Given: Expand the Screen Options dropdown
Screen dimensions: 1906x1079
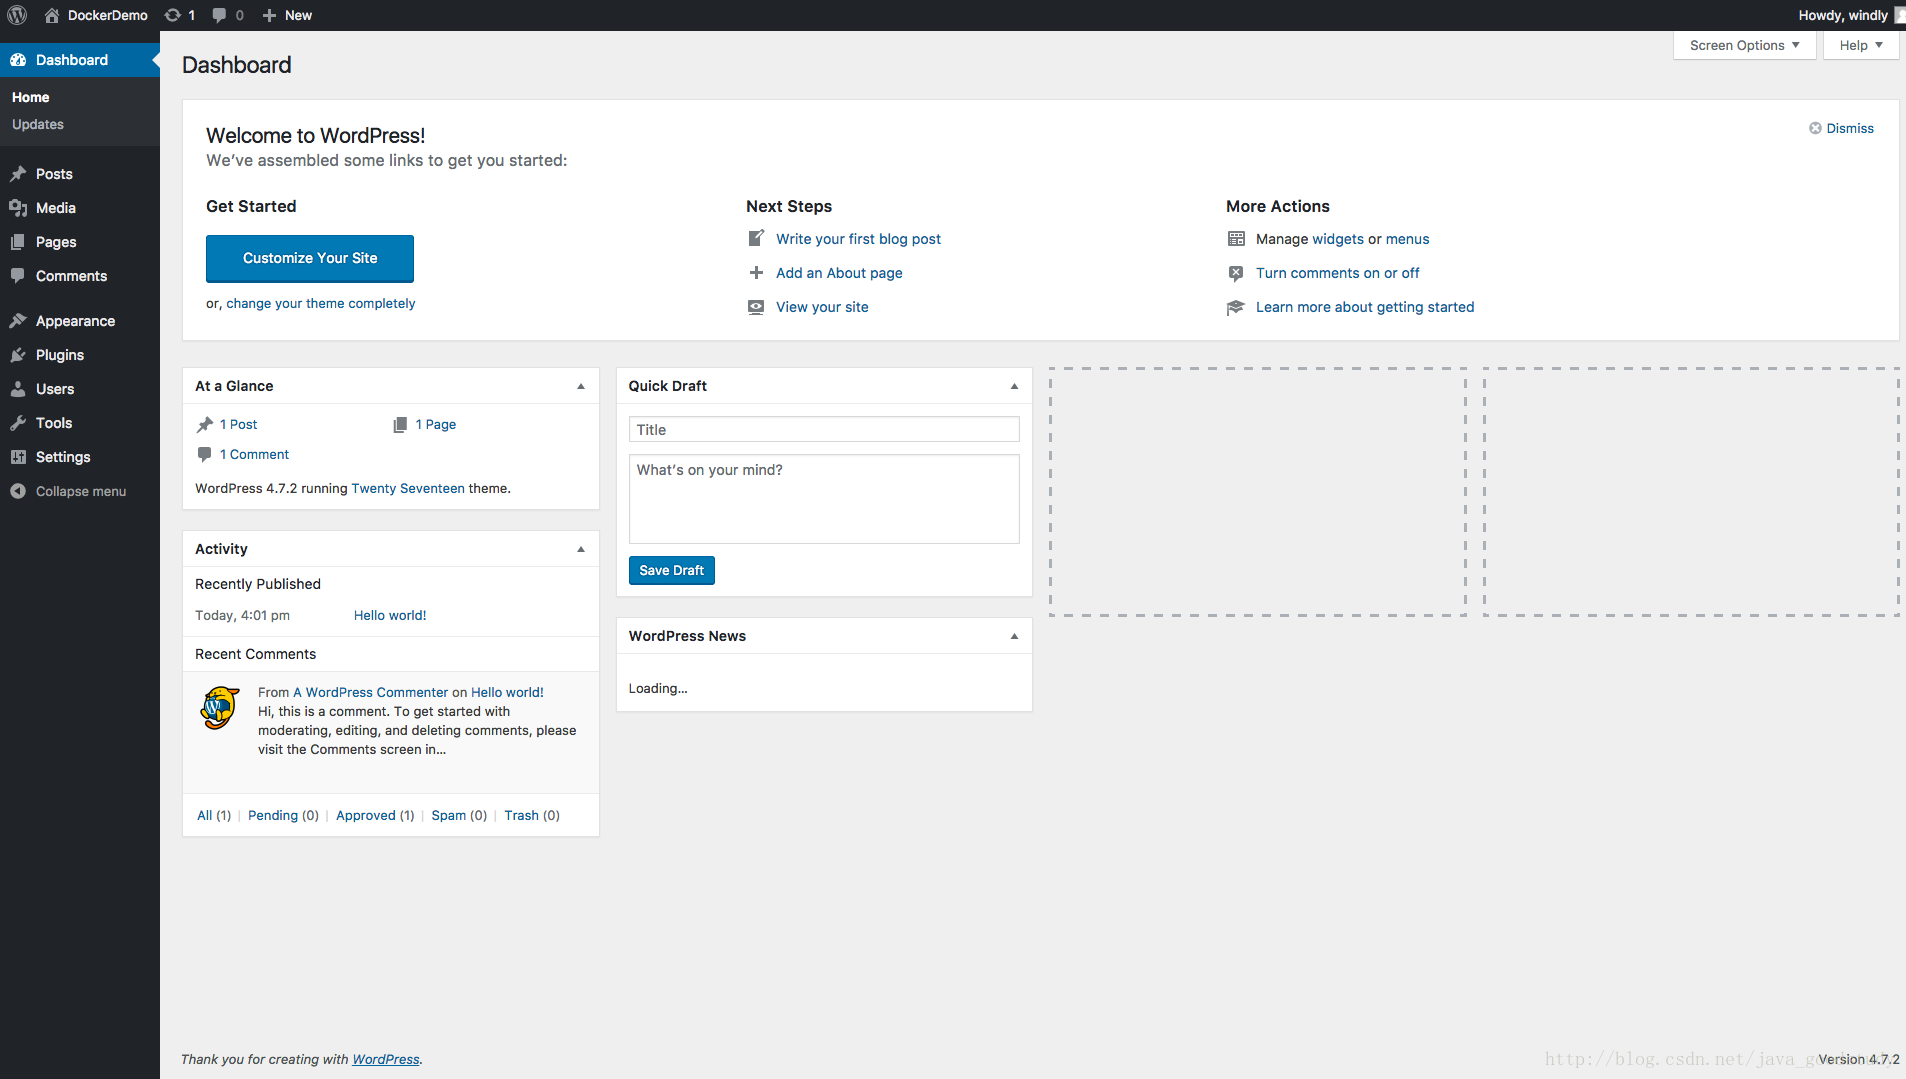Looking at the screenshot, I should pos(1745,45).
